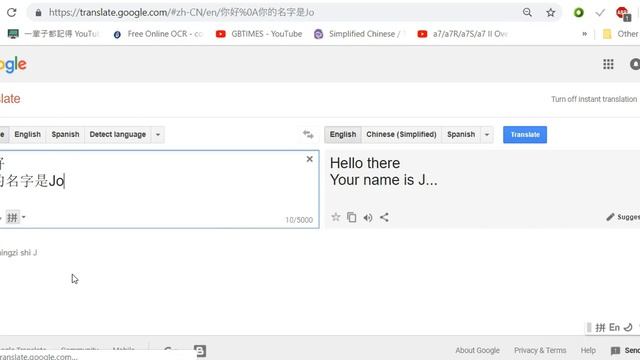The image size is (640, 360).
Task: Open the first YouTube bookmark with monitor icon
Action: tap(53, 34)
